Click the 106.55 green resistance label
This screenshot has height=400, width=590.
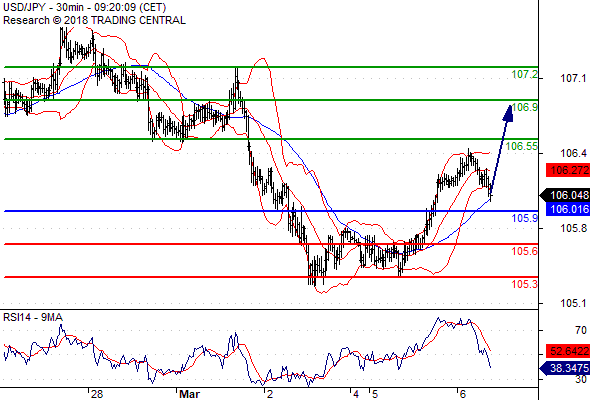pyautogui.click(x=522, y=146)
